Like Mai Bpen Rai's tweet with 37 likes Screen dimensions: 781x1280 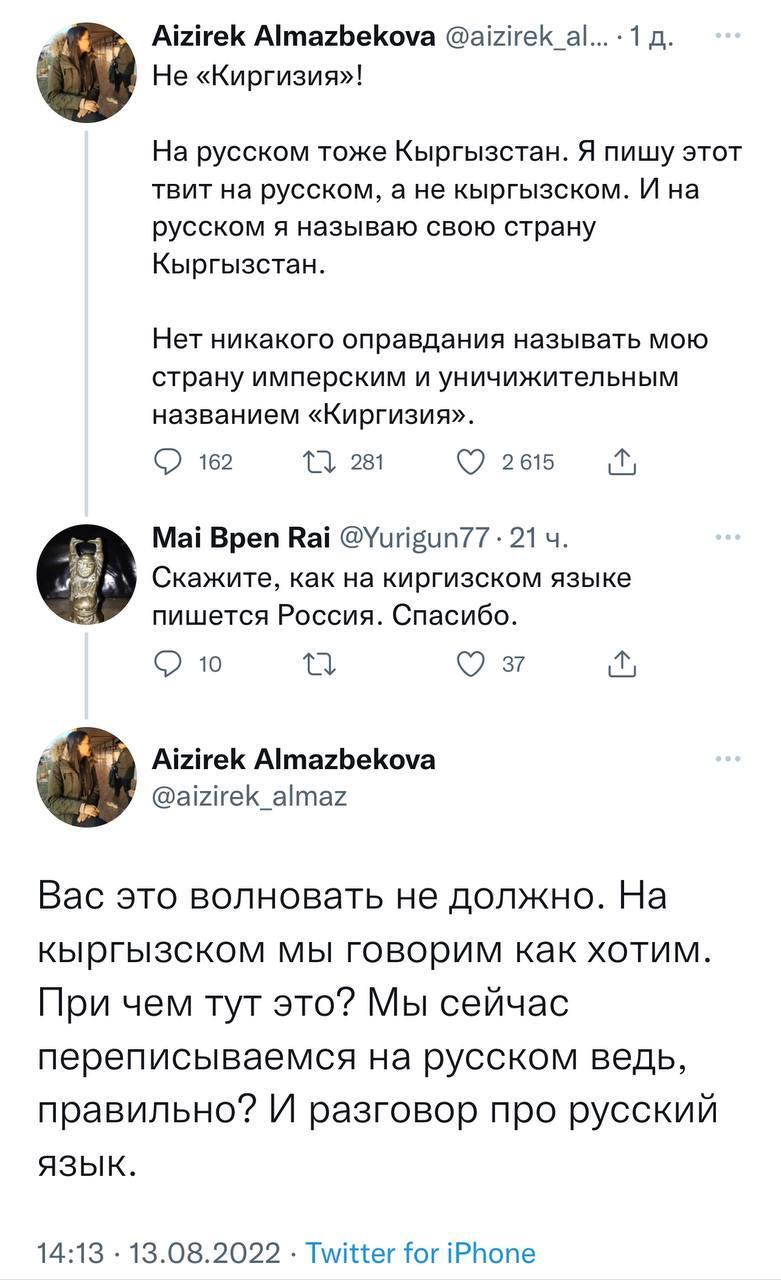point(469,663)
